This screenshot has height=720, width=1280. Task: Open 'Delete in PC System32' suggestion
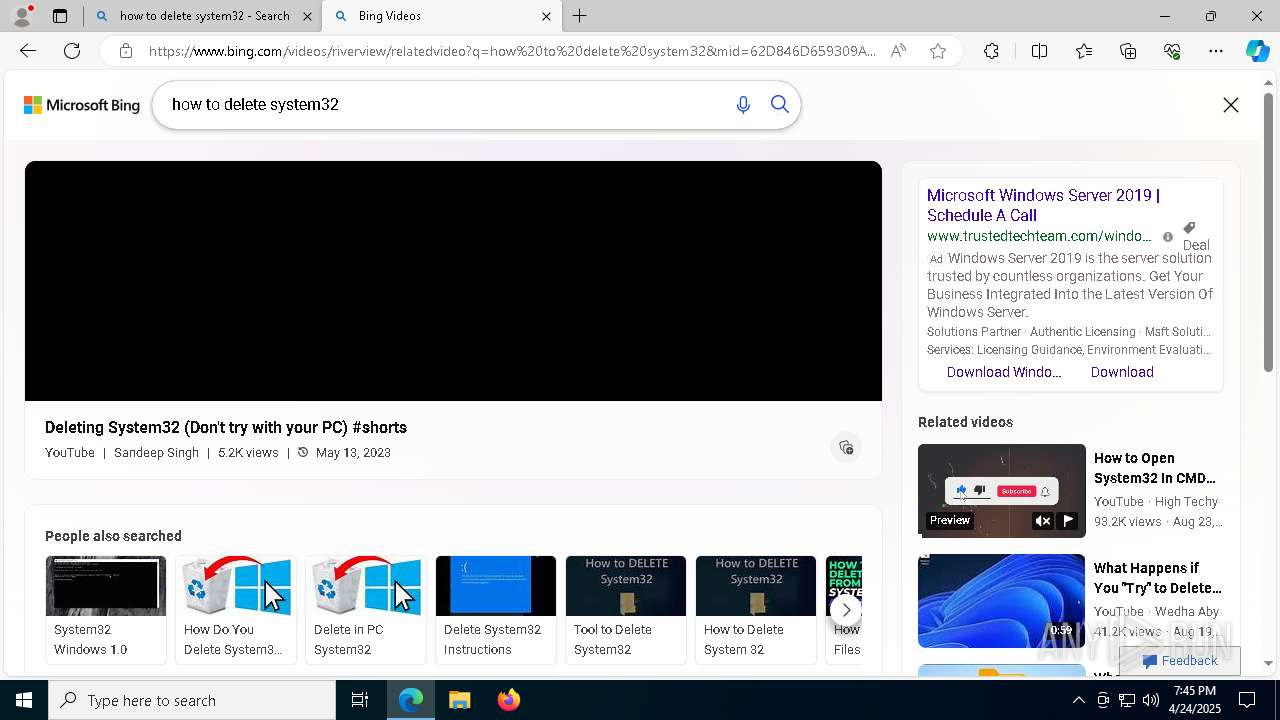tap(366, 610)
